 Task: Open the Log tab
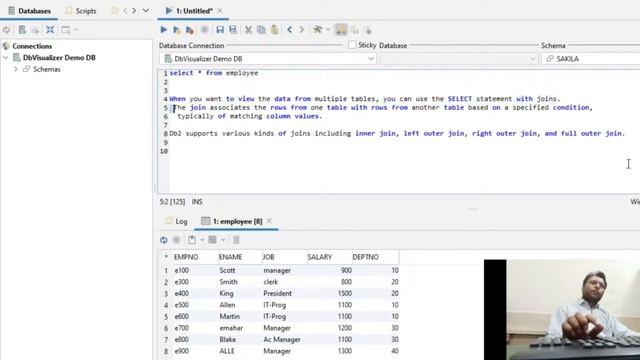point(177,221)
